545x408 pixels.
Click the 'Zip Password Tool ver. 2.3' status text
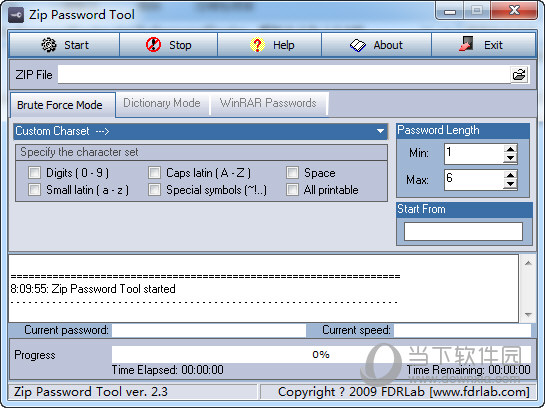[x=91, y=392]
